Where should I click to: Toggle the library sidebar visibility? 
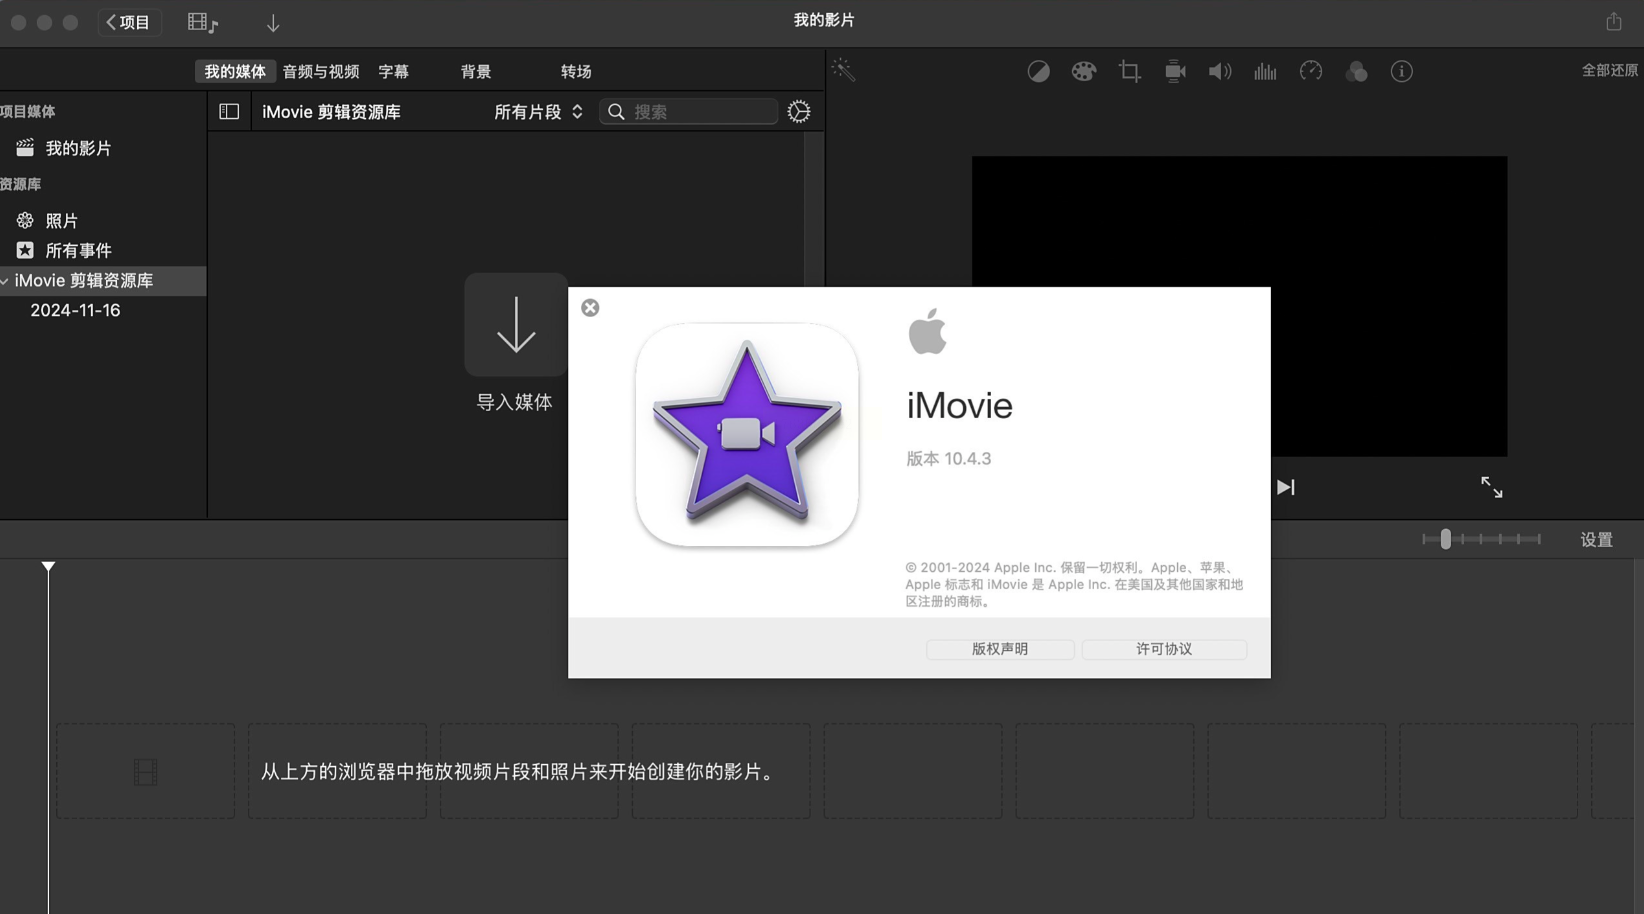[229, 112]
